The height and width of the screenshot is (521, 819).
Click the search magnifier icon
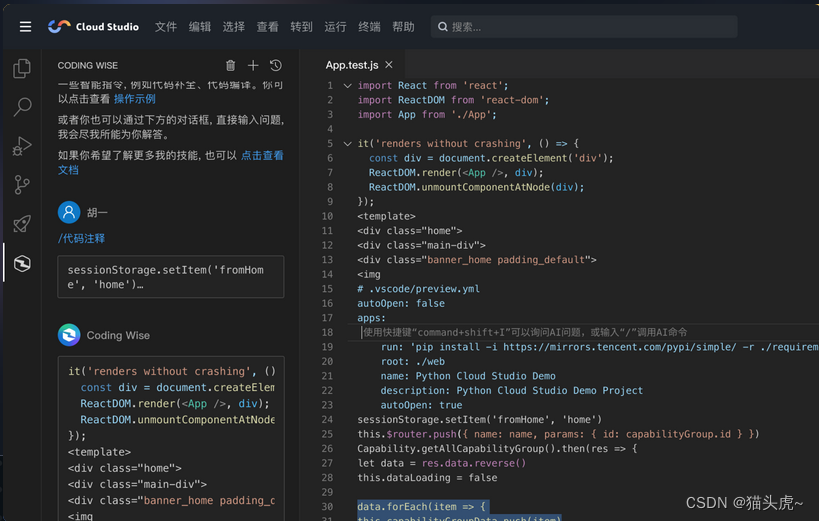(x=443, y=27)
